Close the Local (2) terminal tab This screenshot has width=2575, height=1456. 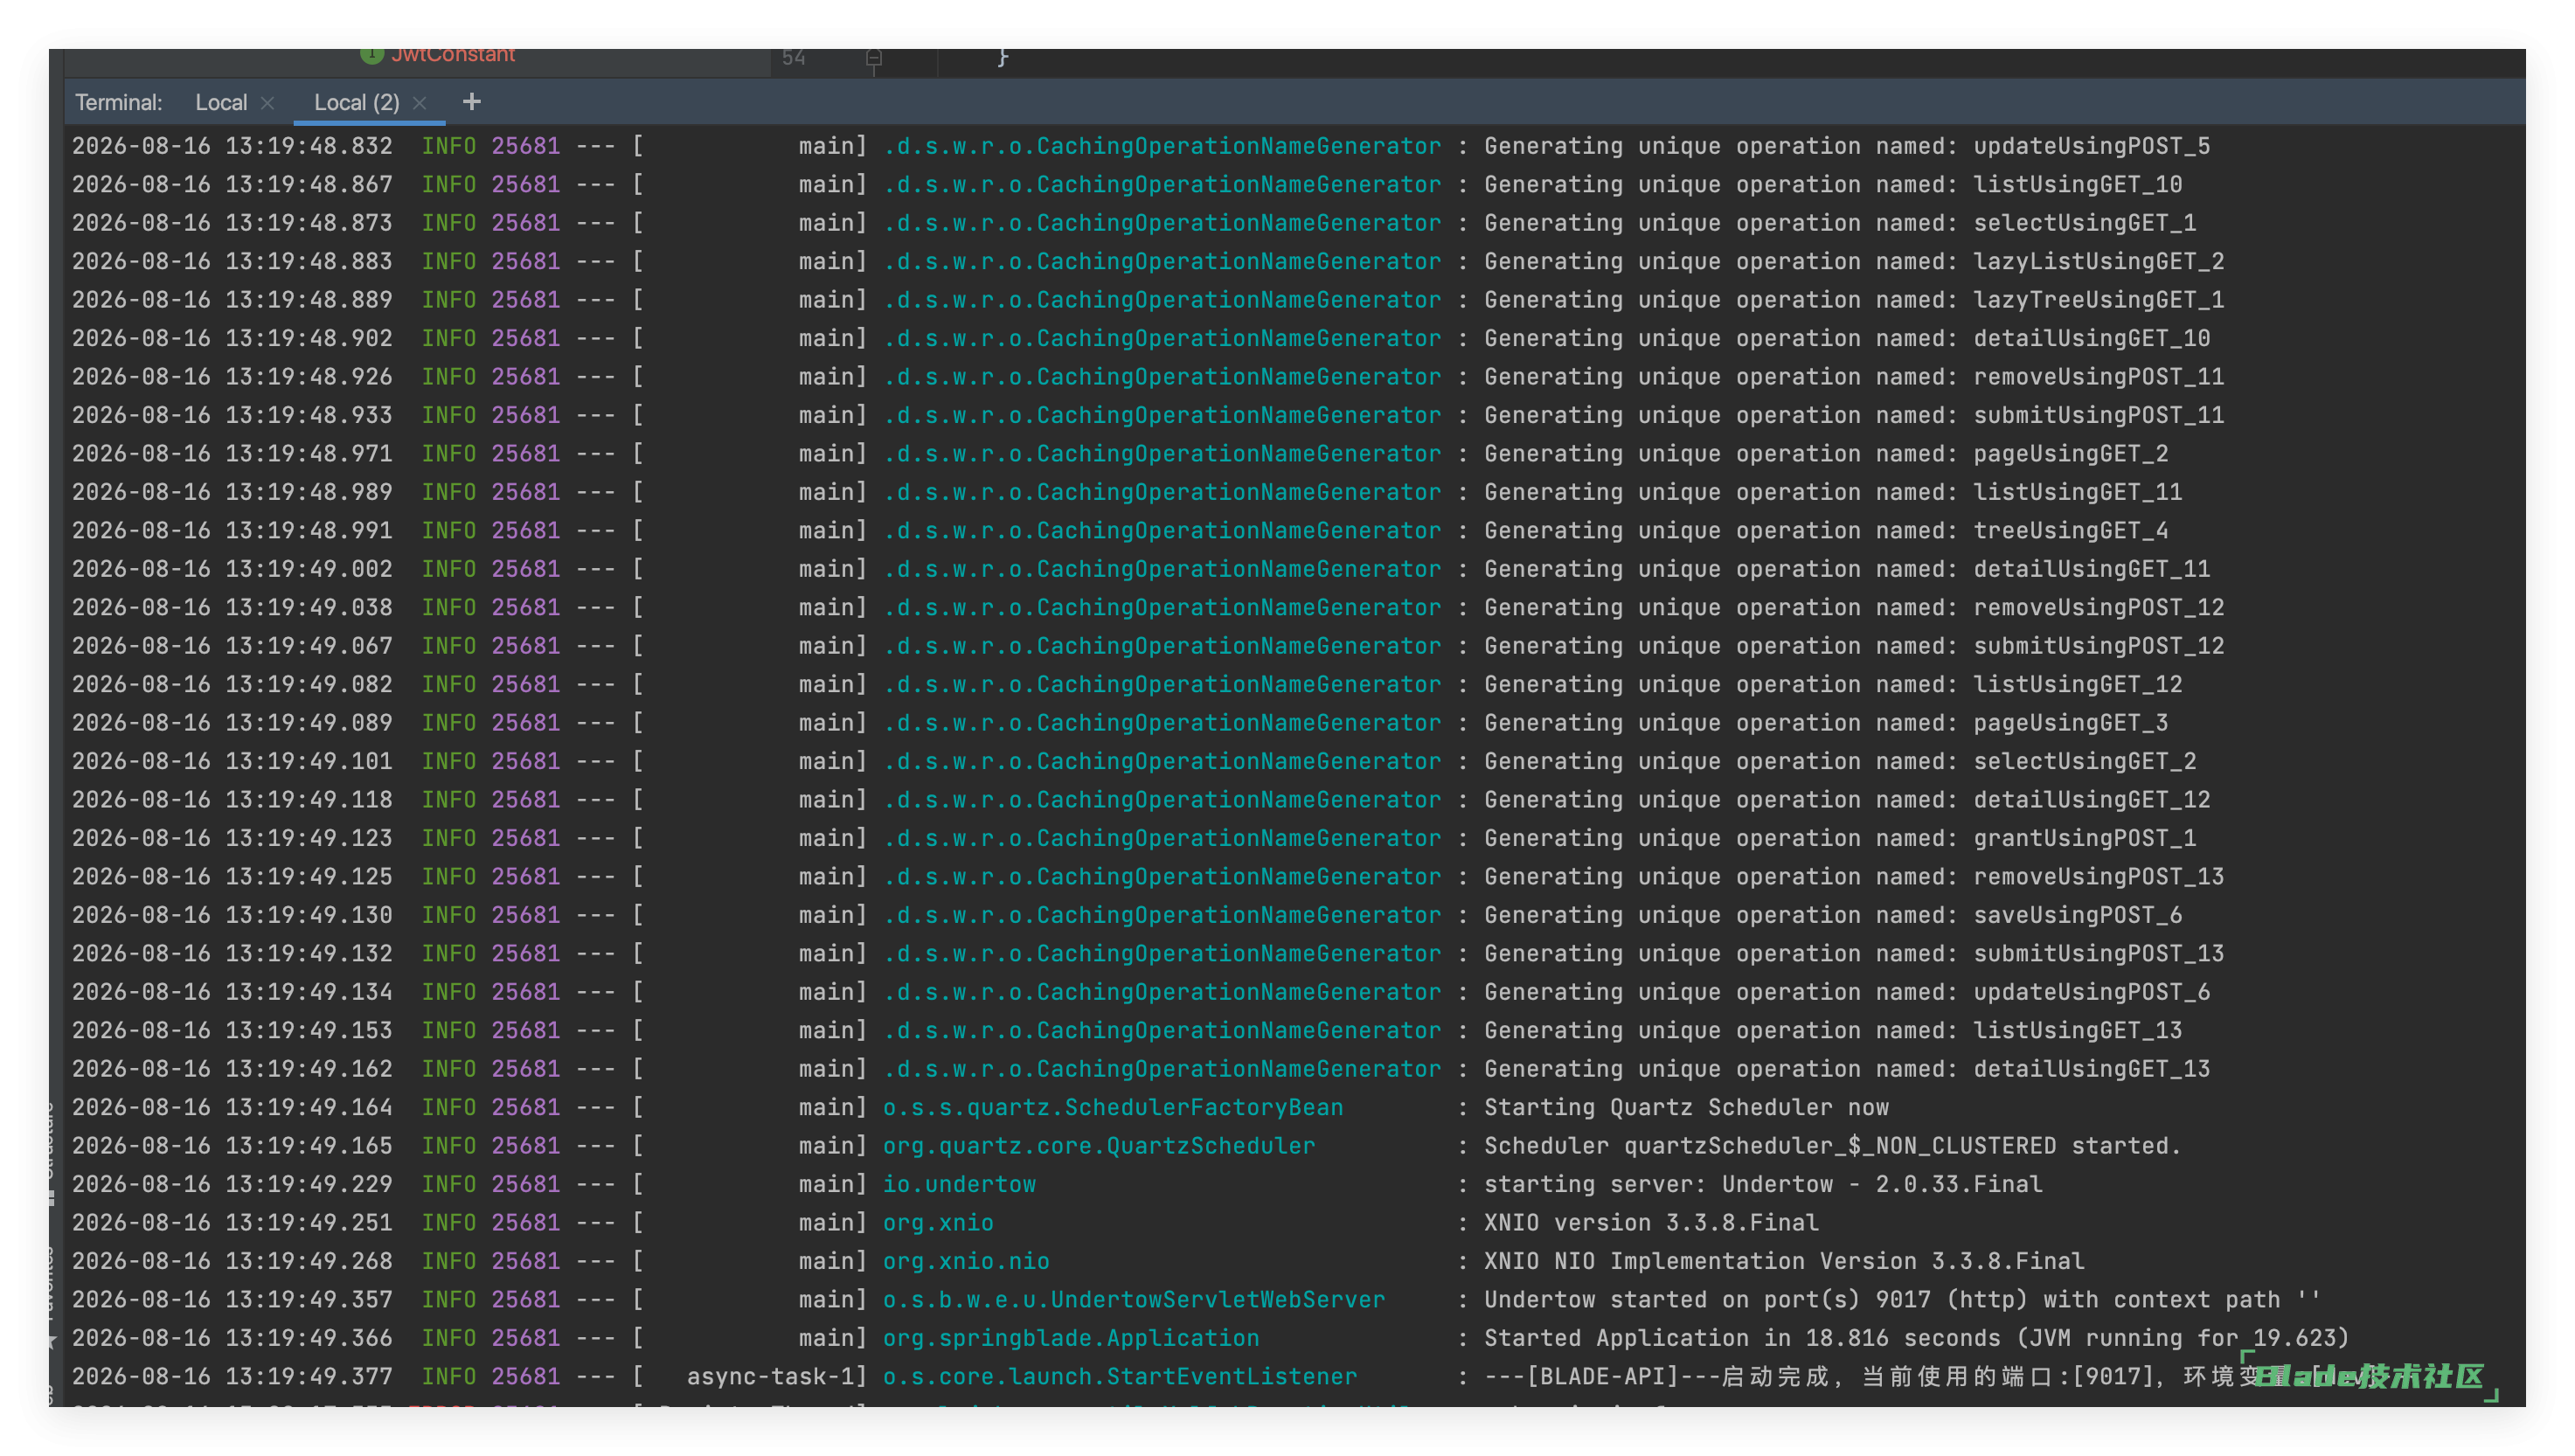(420, 103)
